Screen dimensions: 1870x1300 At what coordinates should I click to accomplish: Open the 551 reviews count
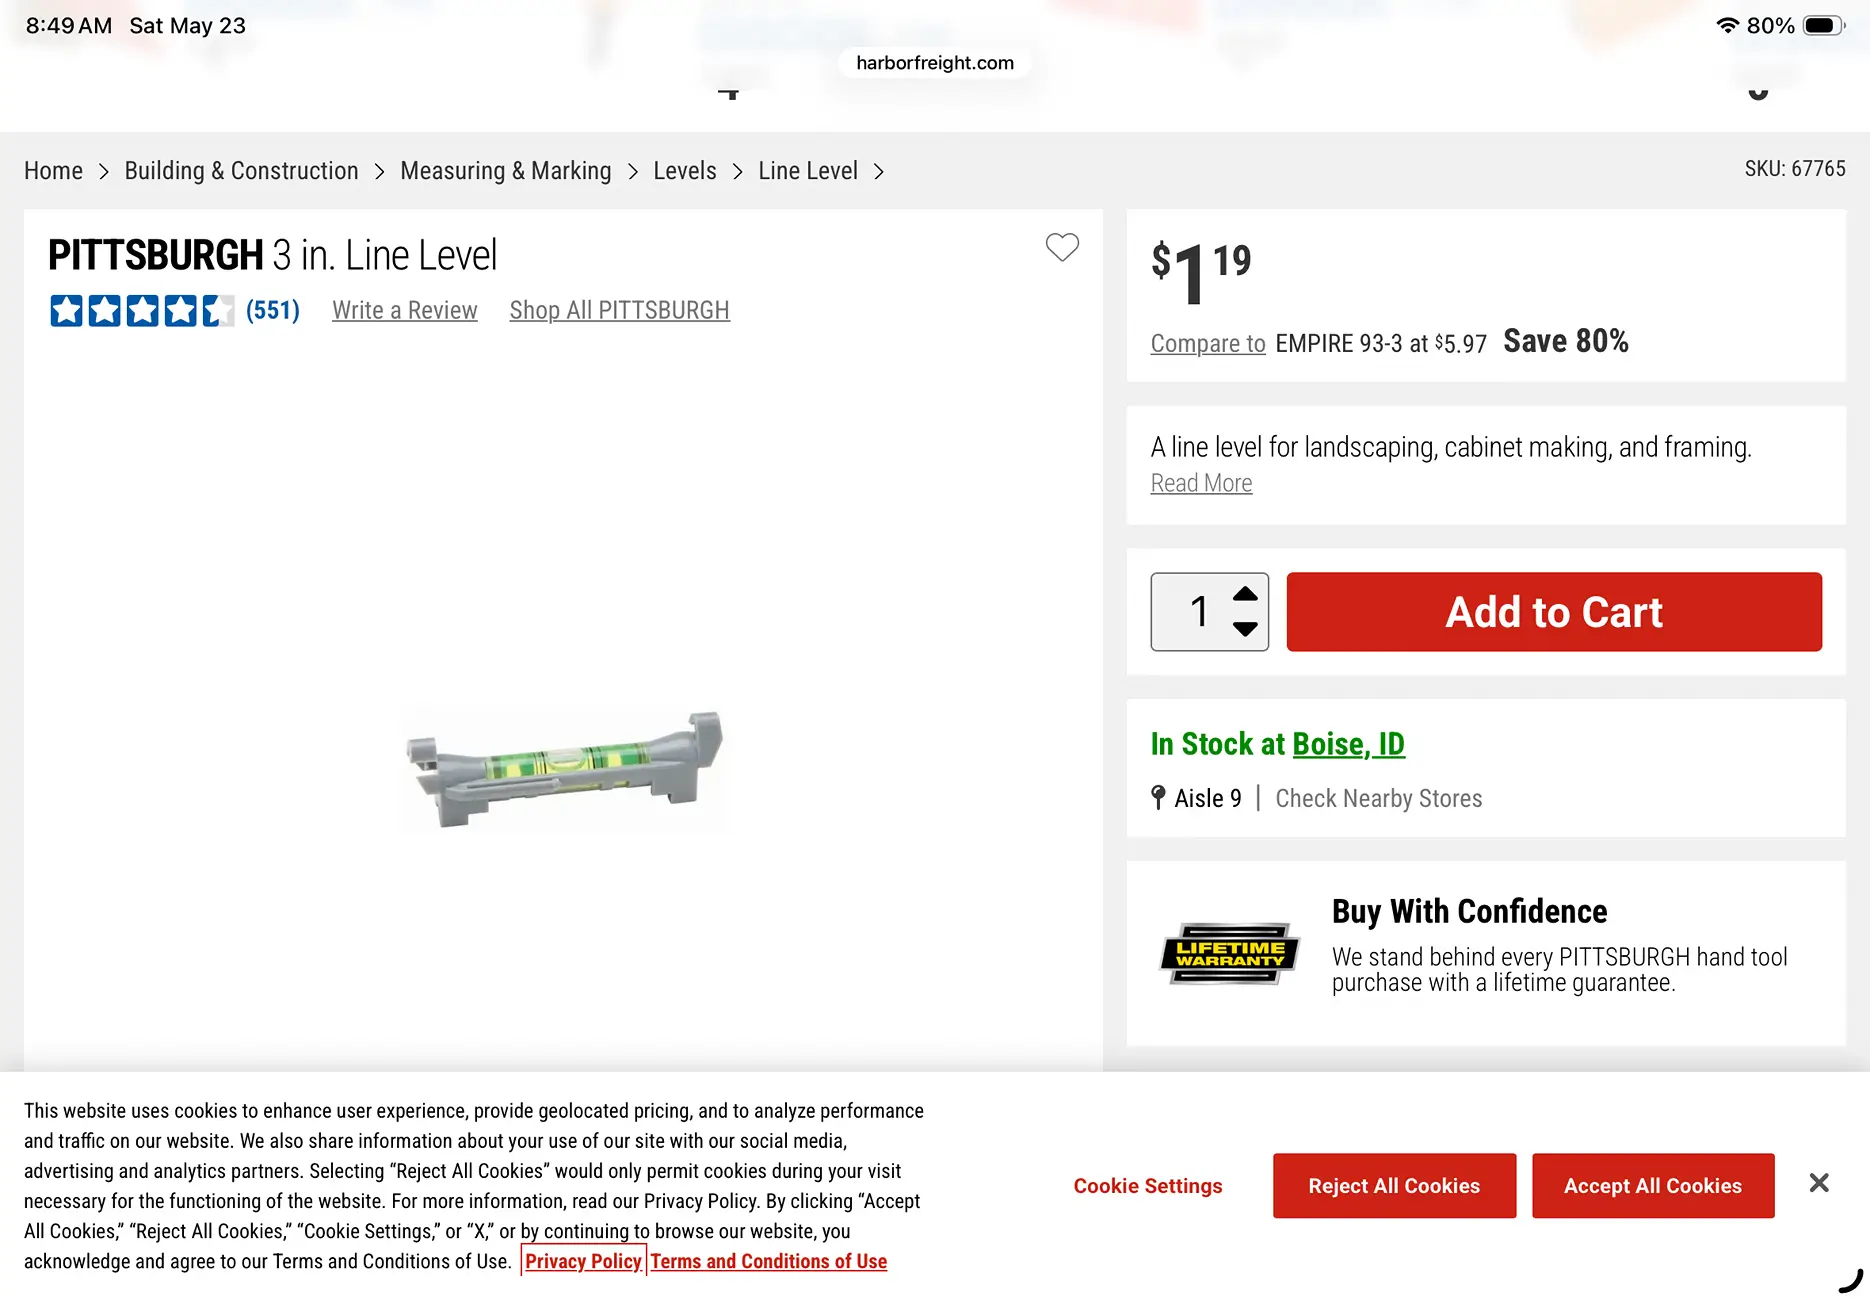[x=273, y=311]
